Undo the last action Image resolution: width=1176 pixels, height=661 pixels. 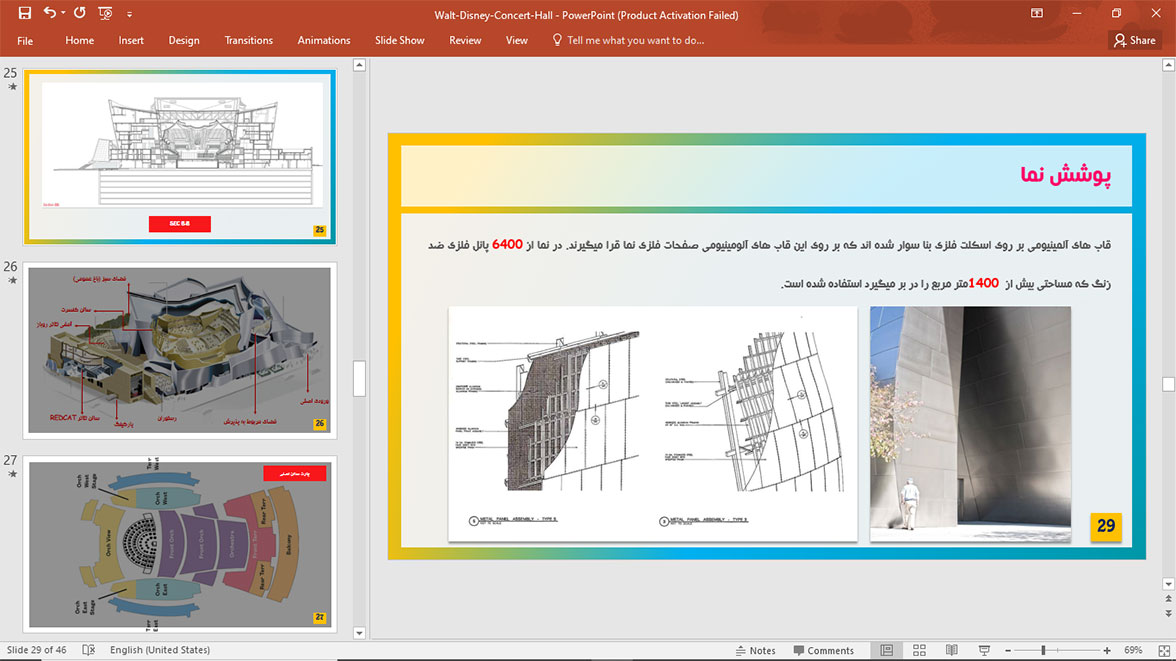coord(50,13)
